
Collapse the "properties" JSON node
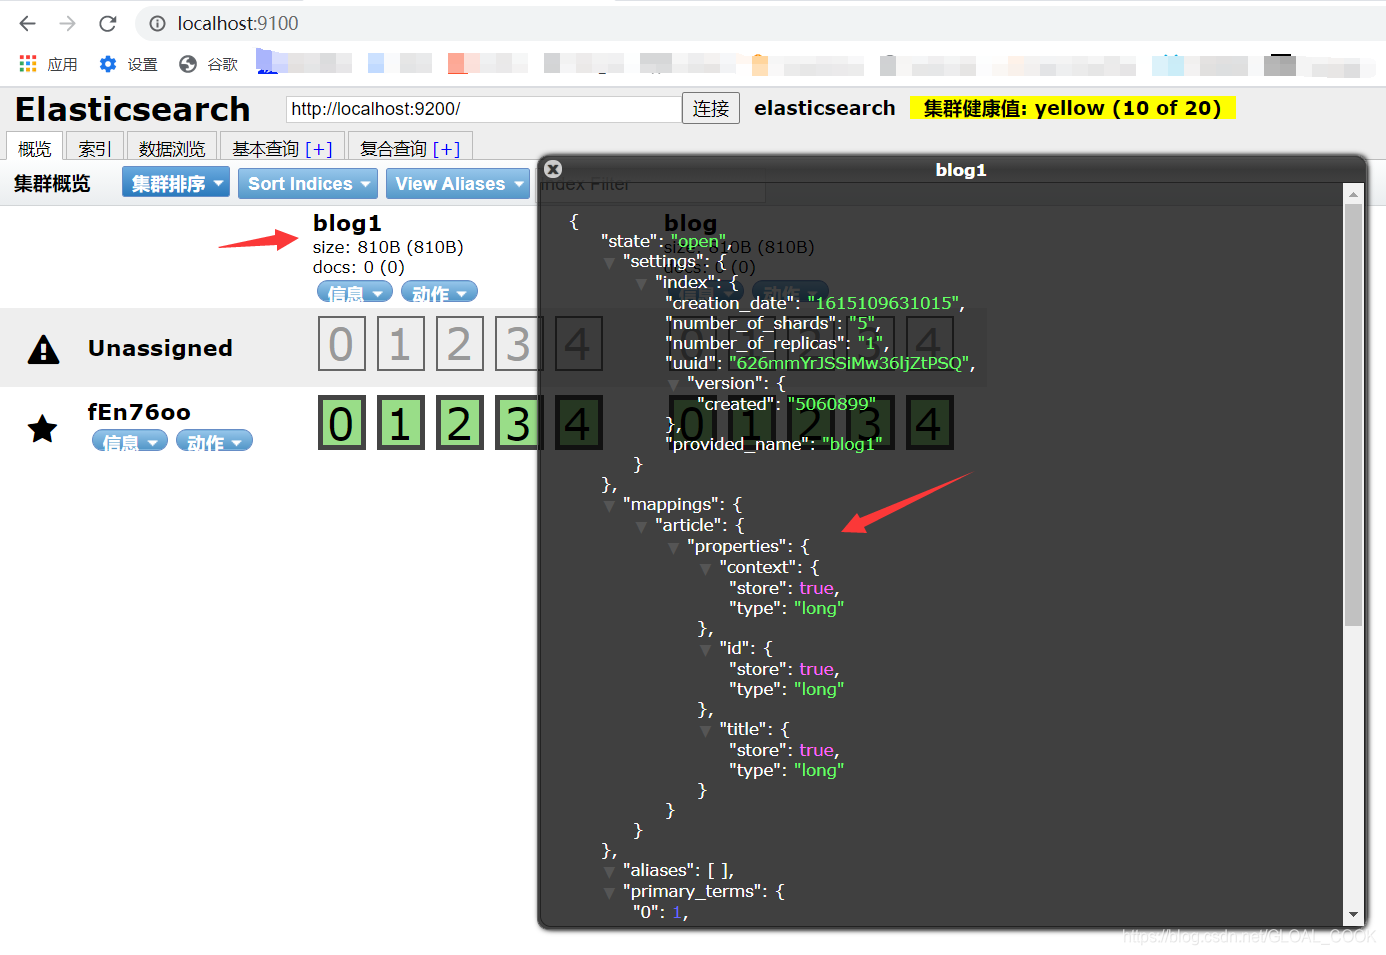(673, 547)
